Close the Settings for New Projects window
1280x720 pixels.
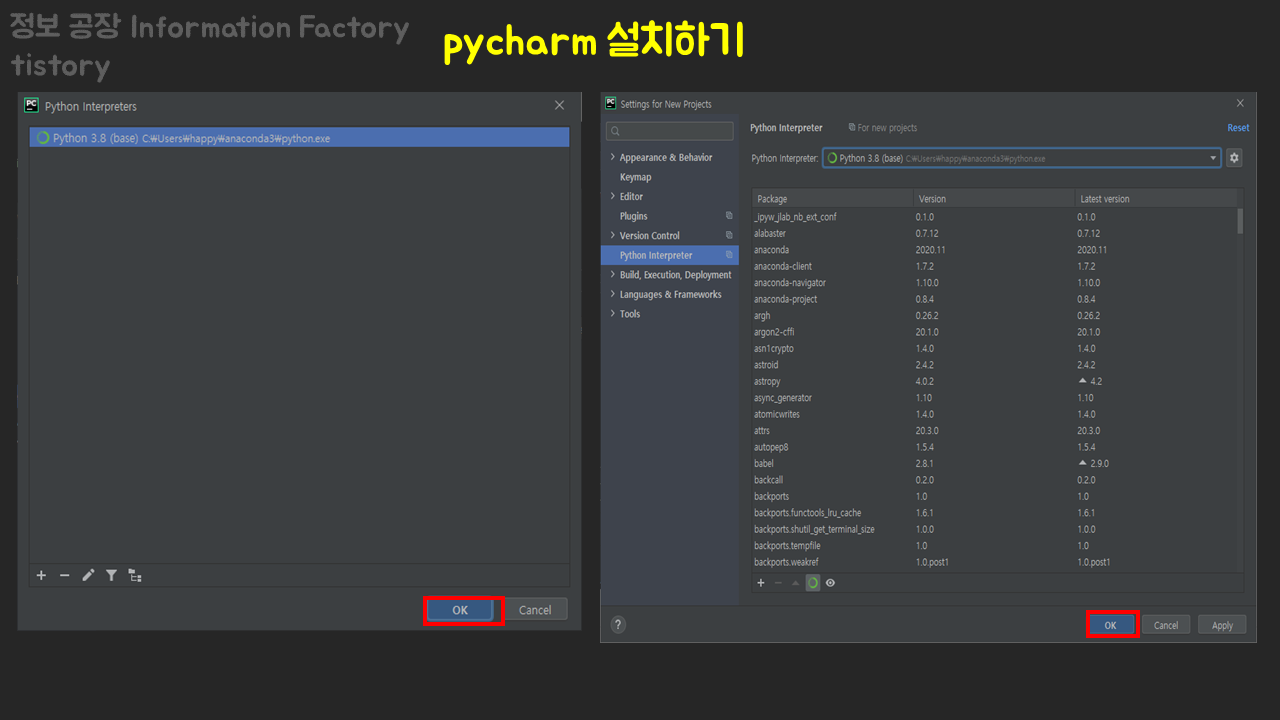click(1240, 104)
